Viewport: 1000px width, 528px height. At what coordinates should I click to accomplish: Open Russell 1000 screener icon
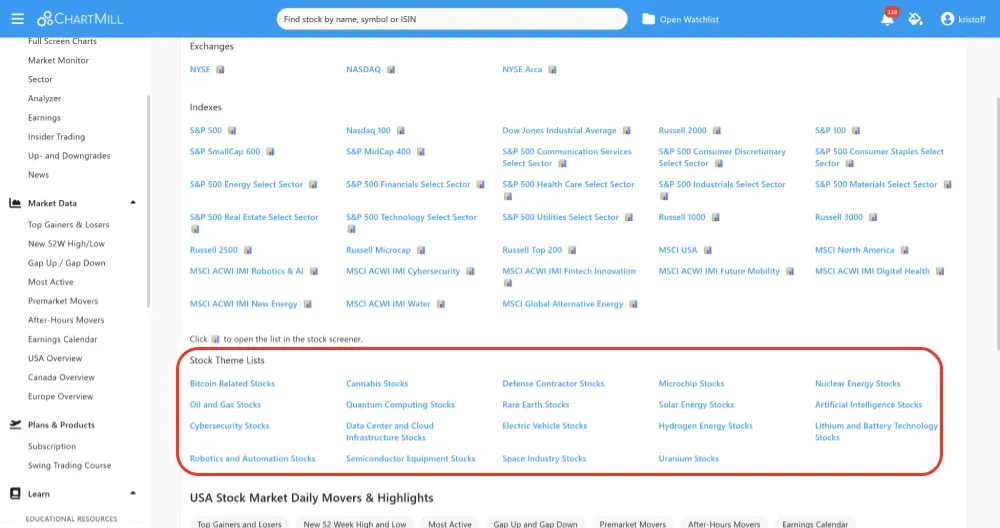click(716, 217)
